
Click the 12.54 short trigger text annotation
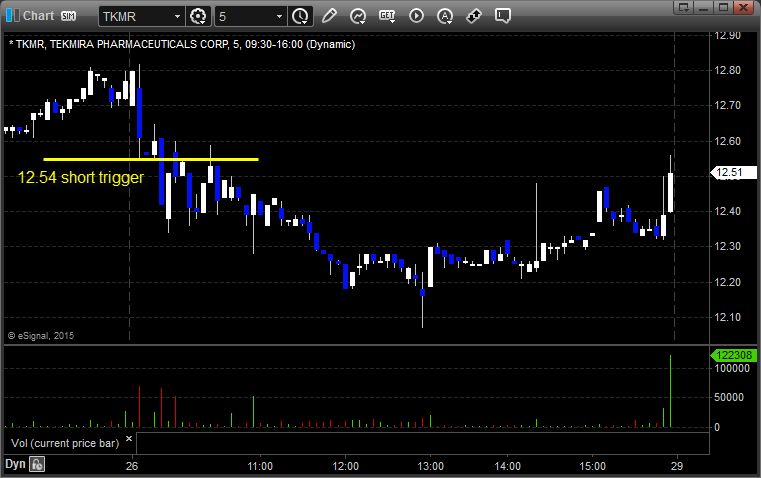point(81,178)
